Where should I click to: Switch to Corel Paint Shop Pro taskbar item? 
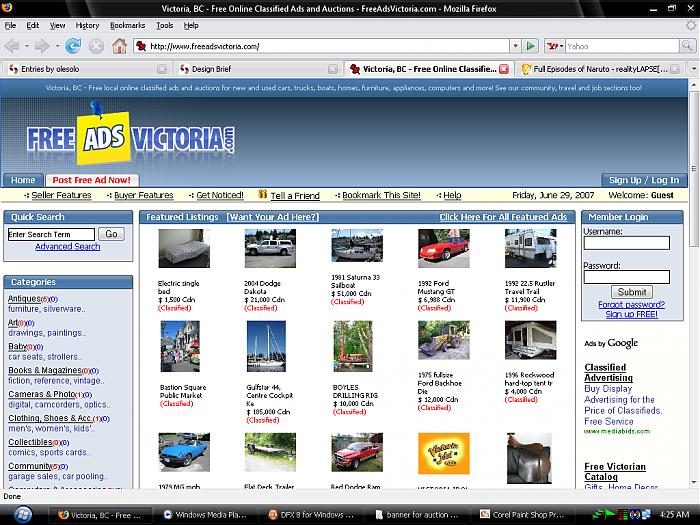[522, 515]
